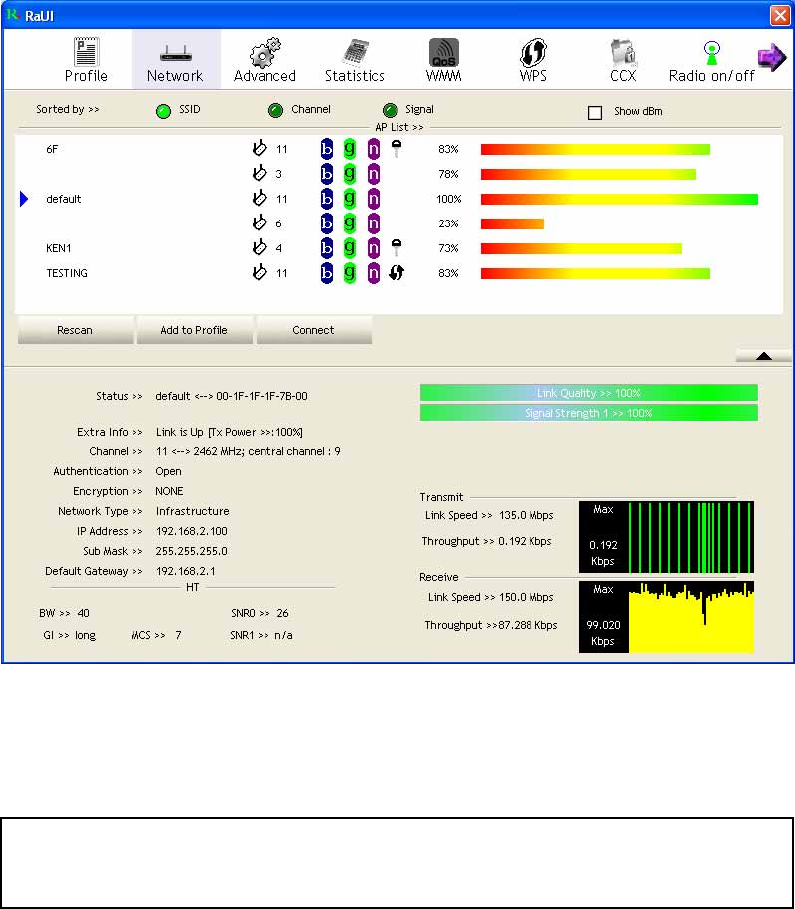The width and height of the screenshot is (795, 909).
Task: Select the Network router icon
Action: [x=175, y=54]
